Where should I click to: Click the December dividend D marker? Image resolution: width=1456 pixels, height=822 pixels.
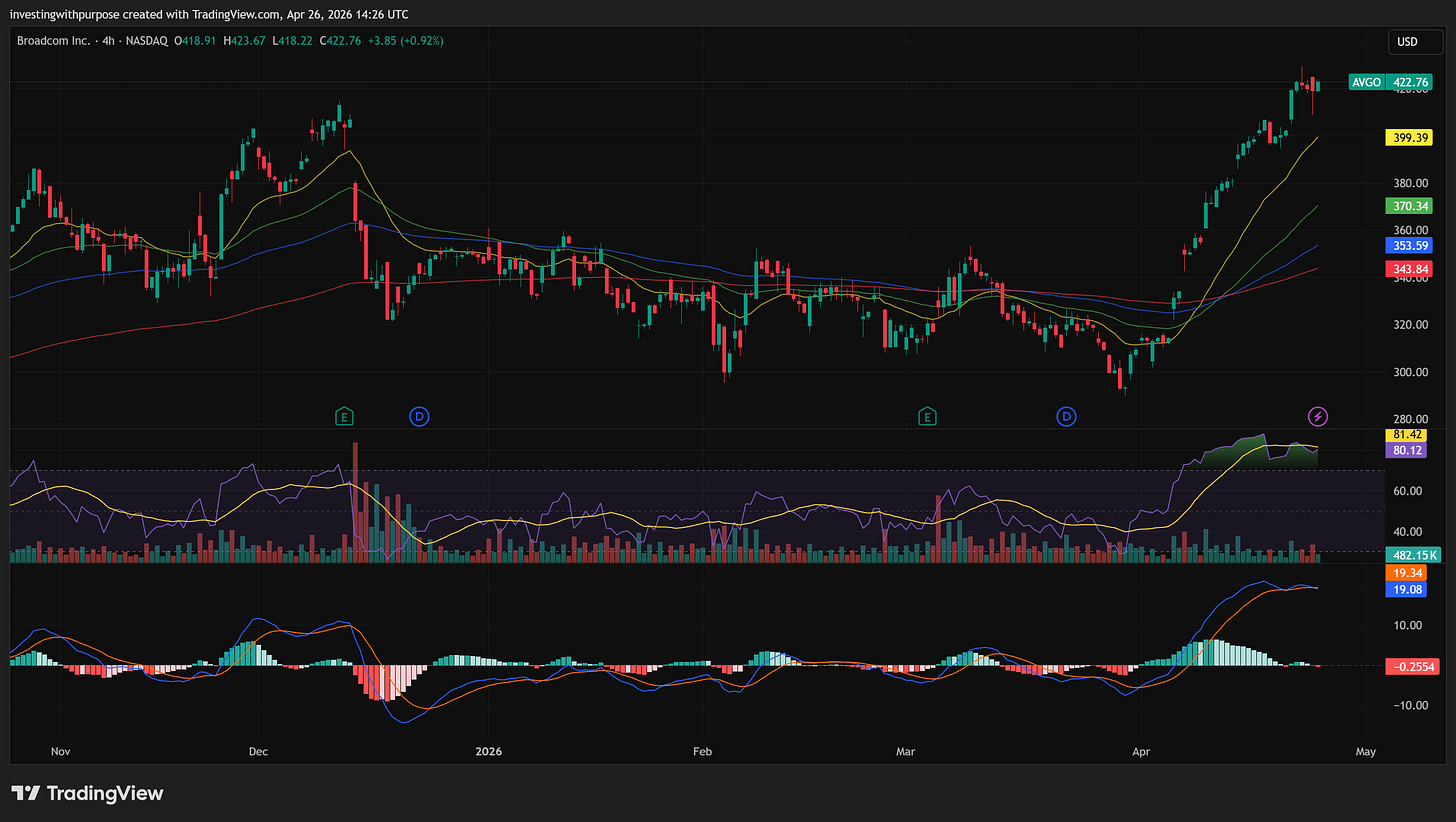click(419, 416)
